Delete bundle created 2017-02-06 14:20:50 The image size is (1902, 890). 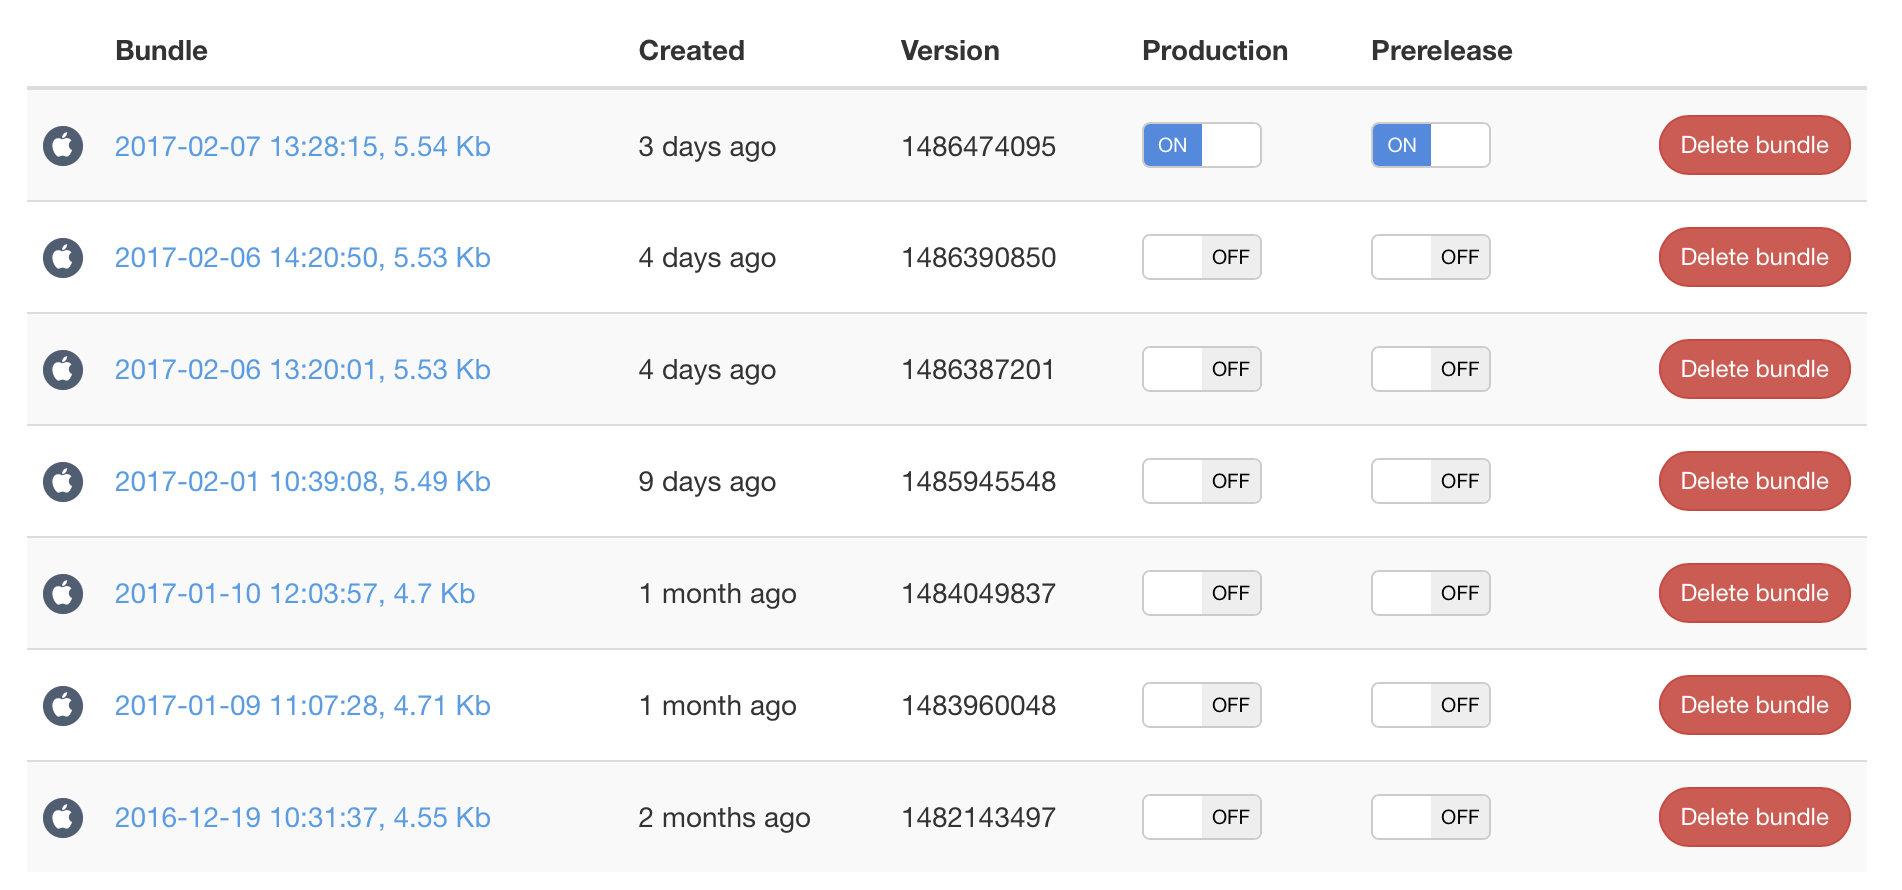coord(1754,258)
